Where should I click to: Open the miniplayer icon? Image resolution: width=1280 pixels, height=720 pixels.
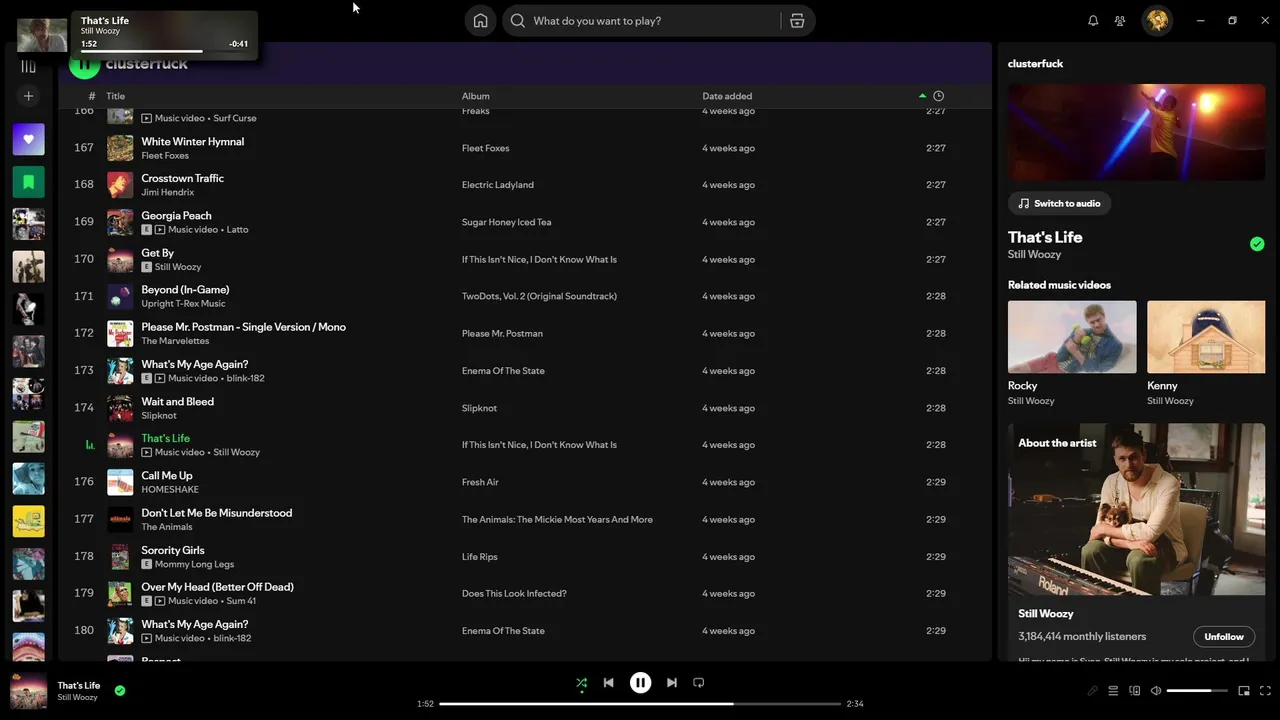[x=1244, y=691]
